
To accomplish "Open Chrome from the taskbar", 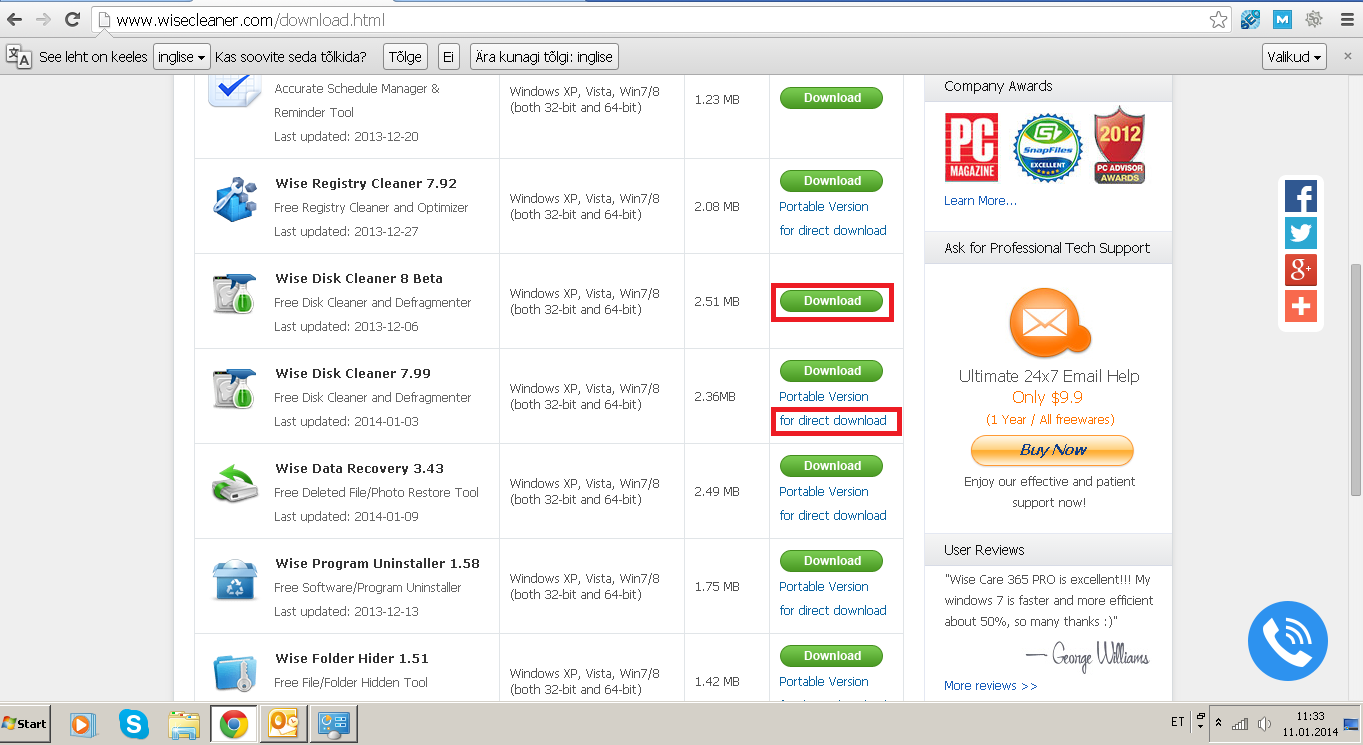I will (234, 723).
